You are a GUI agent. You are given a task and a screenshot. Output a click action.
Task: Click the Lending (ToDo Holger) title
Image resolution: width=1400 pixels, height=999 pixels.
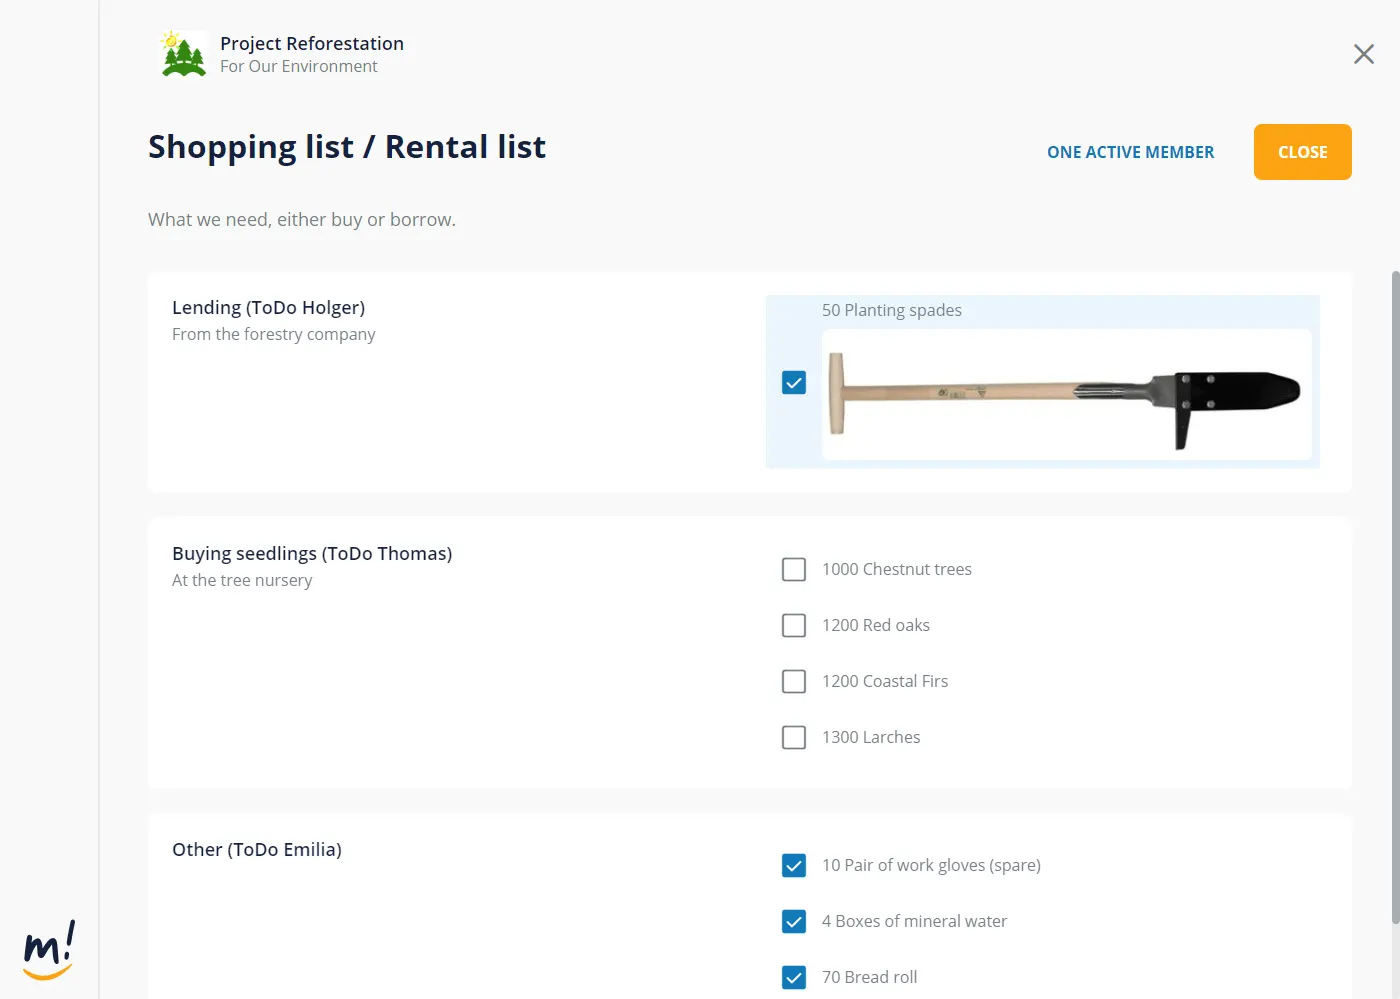[x=268, y=307]
